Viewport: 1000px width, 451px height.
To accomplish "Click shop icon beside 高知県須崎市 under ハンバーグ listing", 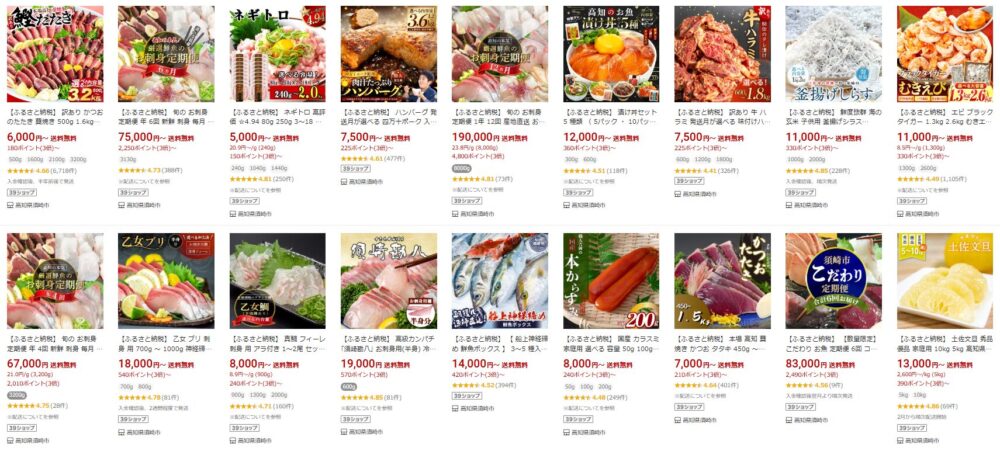I will [x=344, y=182].
